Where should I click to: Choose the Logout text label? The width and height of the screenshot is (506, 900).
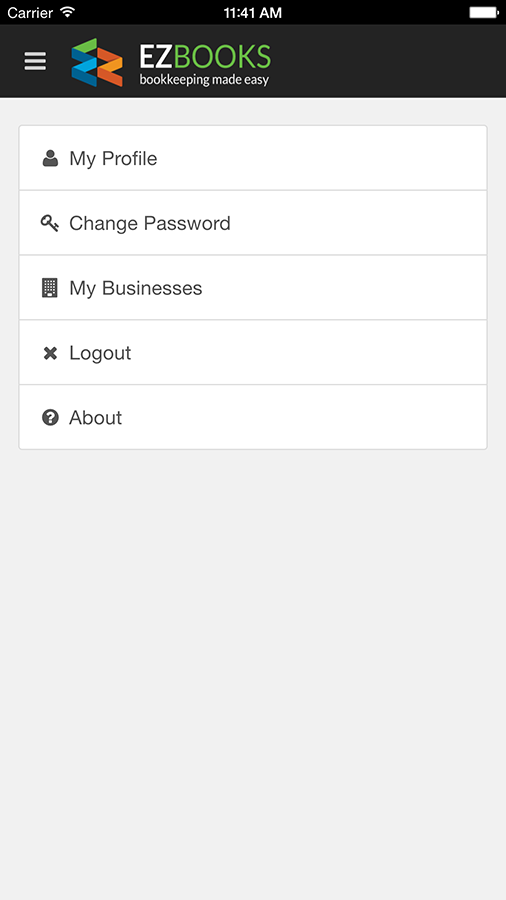click(100, 353)
